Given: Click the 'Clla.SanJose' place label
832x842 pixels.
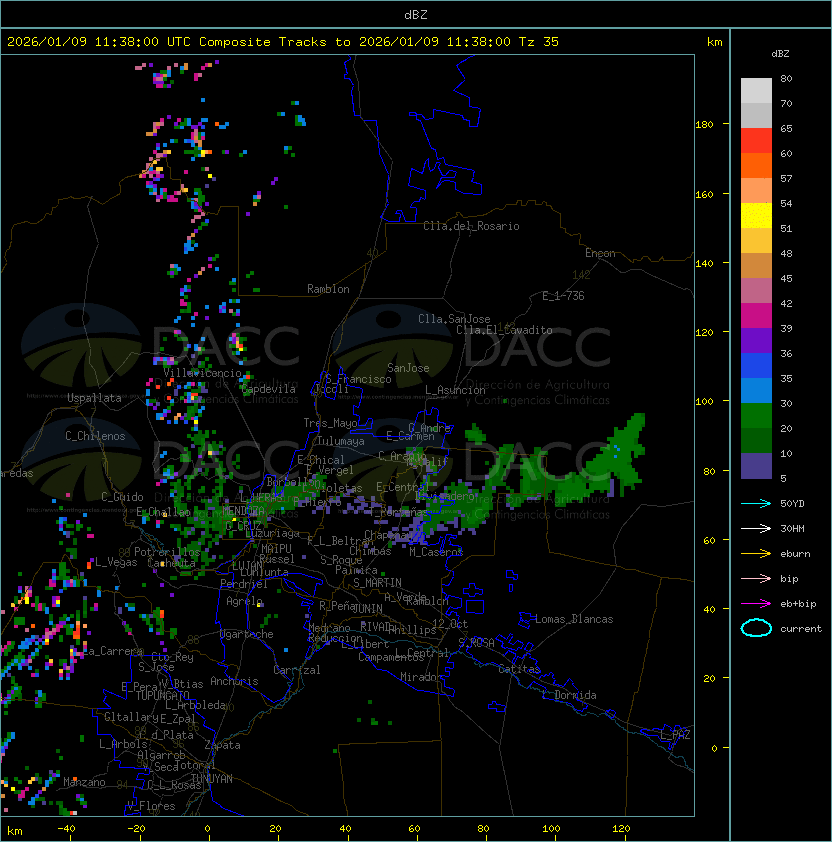Looking at the screenshot, I should click(x=454, y=319).
